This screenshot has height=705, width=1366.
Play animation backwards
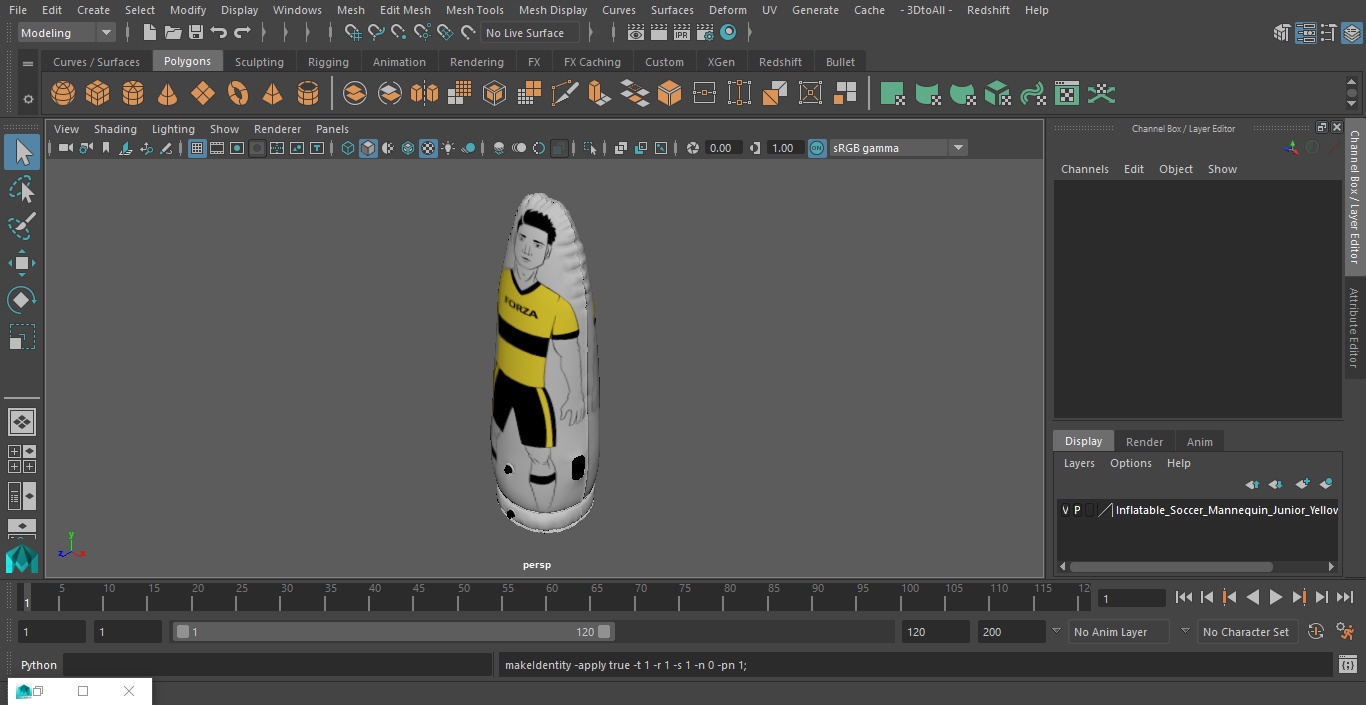(x=1253, y=597)
